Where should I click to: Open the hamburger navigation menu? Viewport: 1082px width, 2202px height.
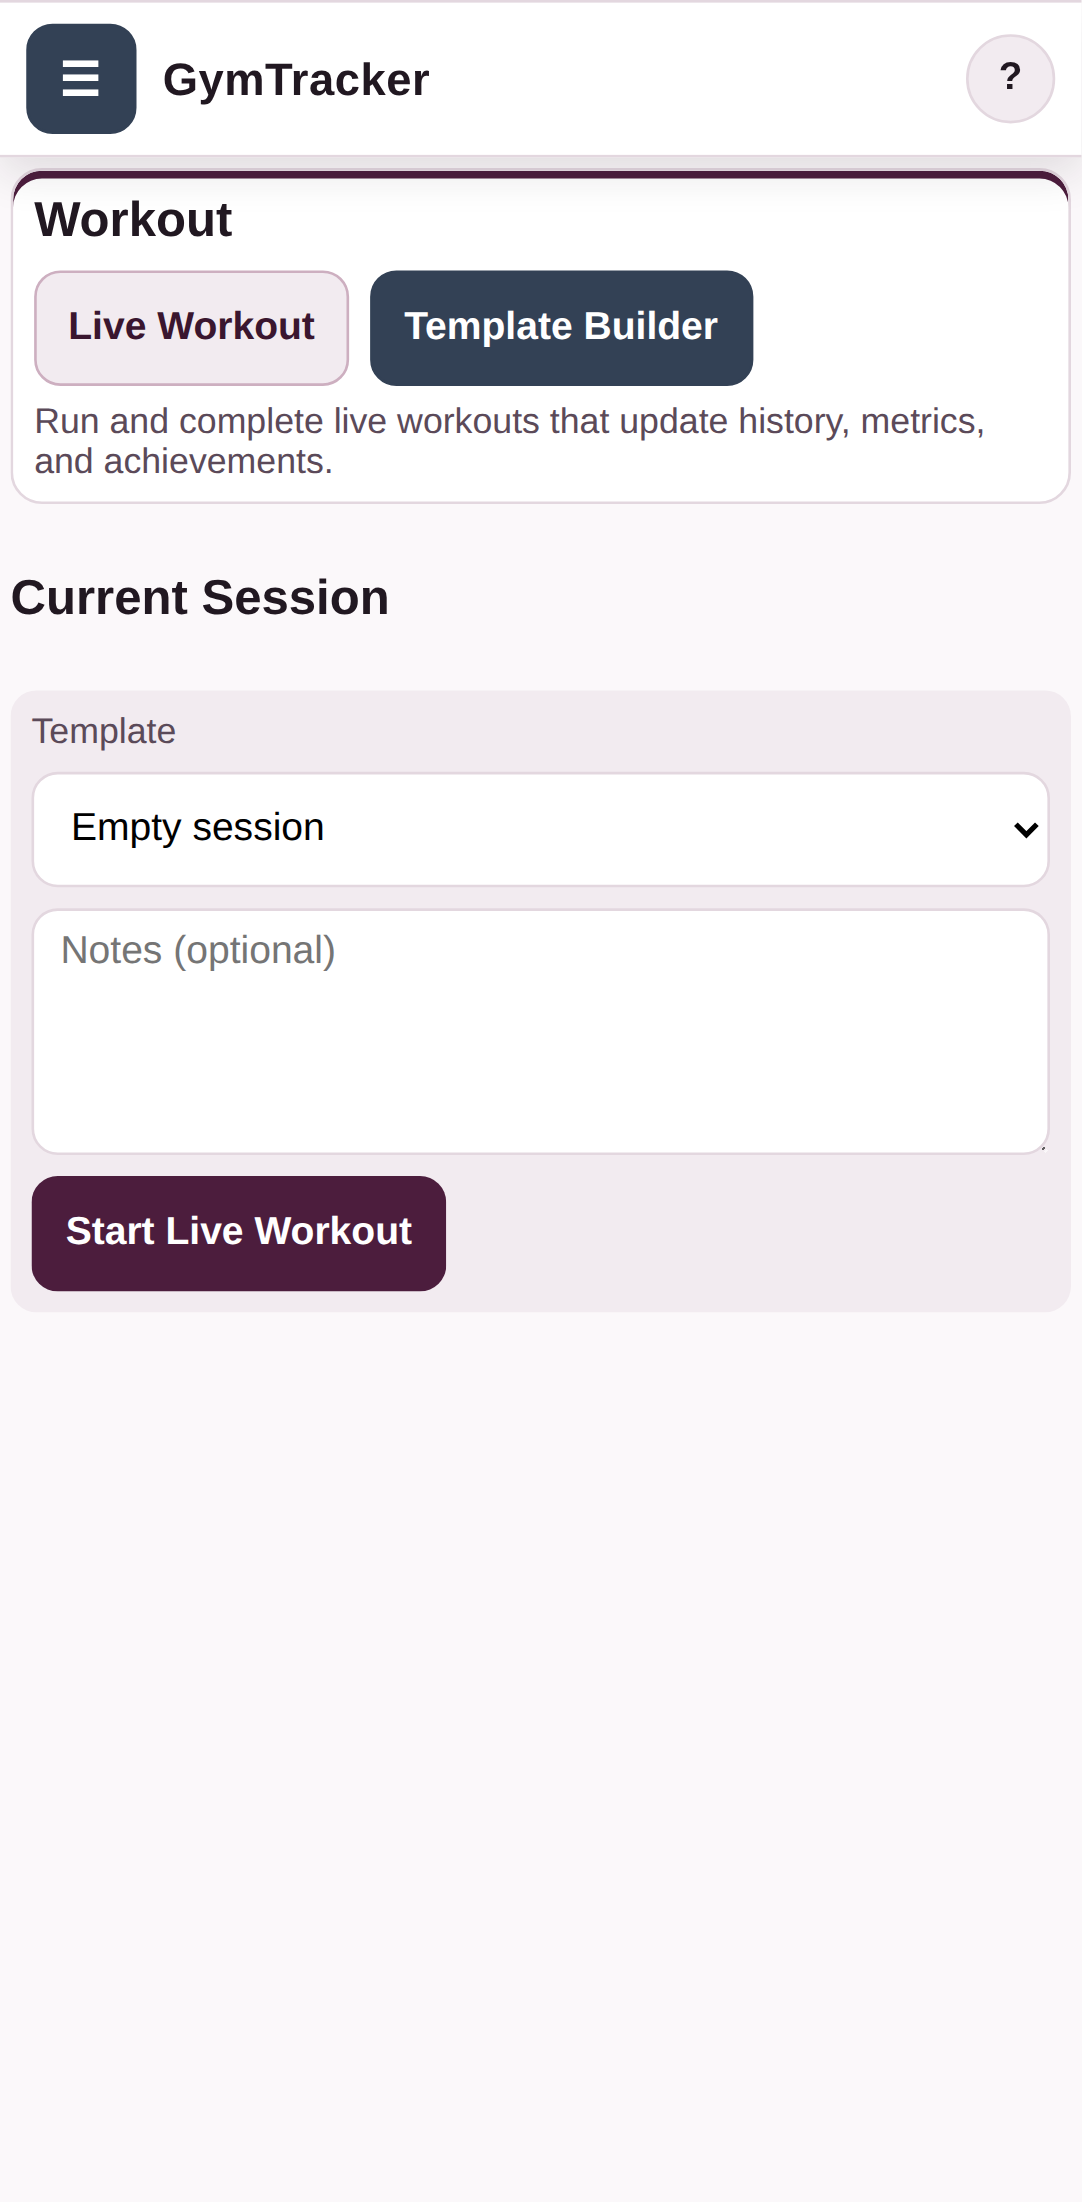pos(80,79)
